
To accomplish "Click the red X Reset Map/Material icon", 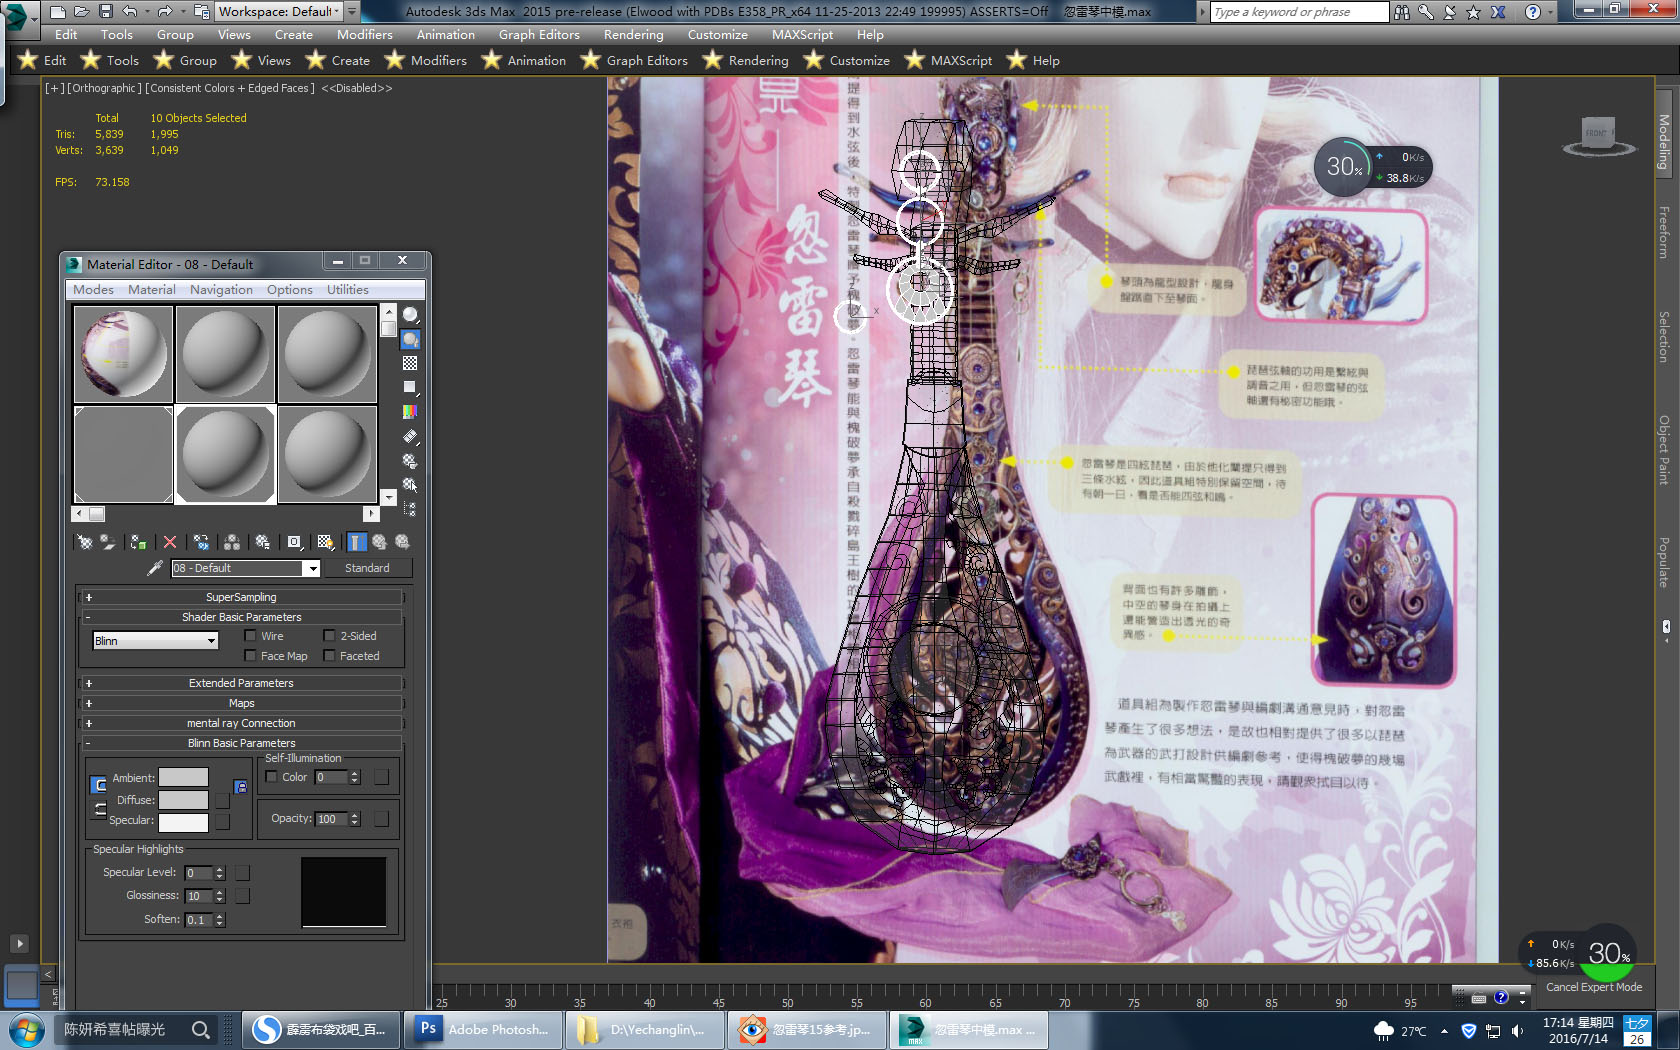I will [x=170, y=542].
